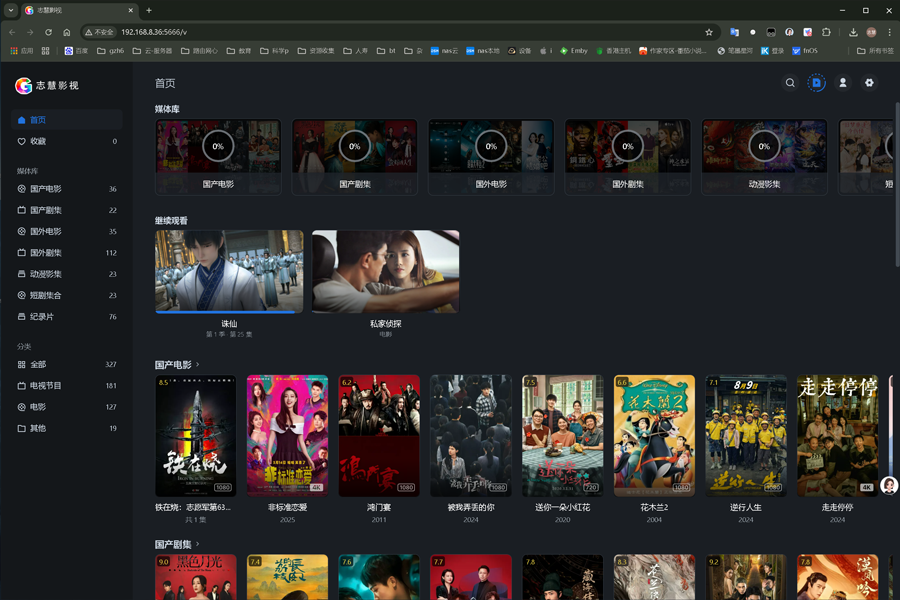The image size is (900, 600).
Task: Click the 诛仙 playback progress bar
Action: coord(229,312)
